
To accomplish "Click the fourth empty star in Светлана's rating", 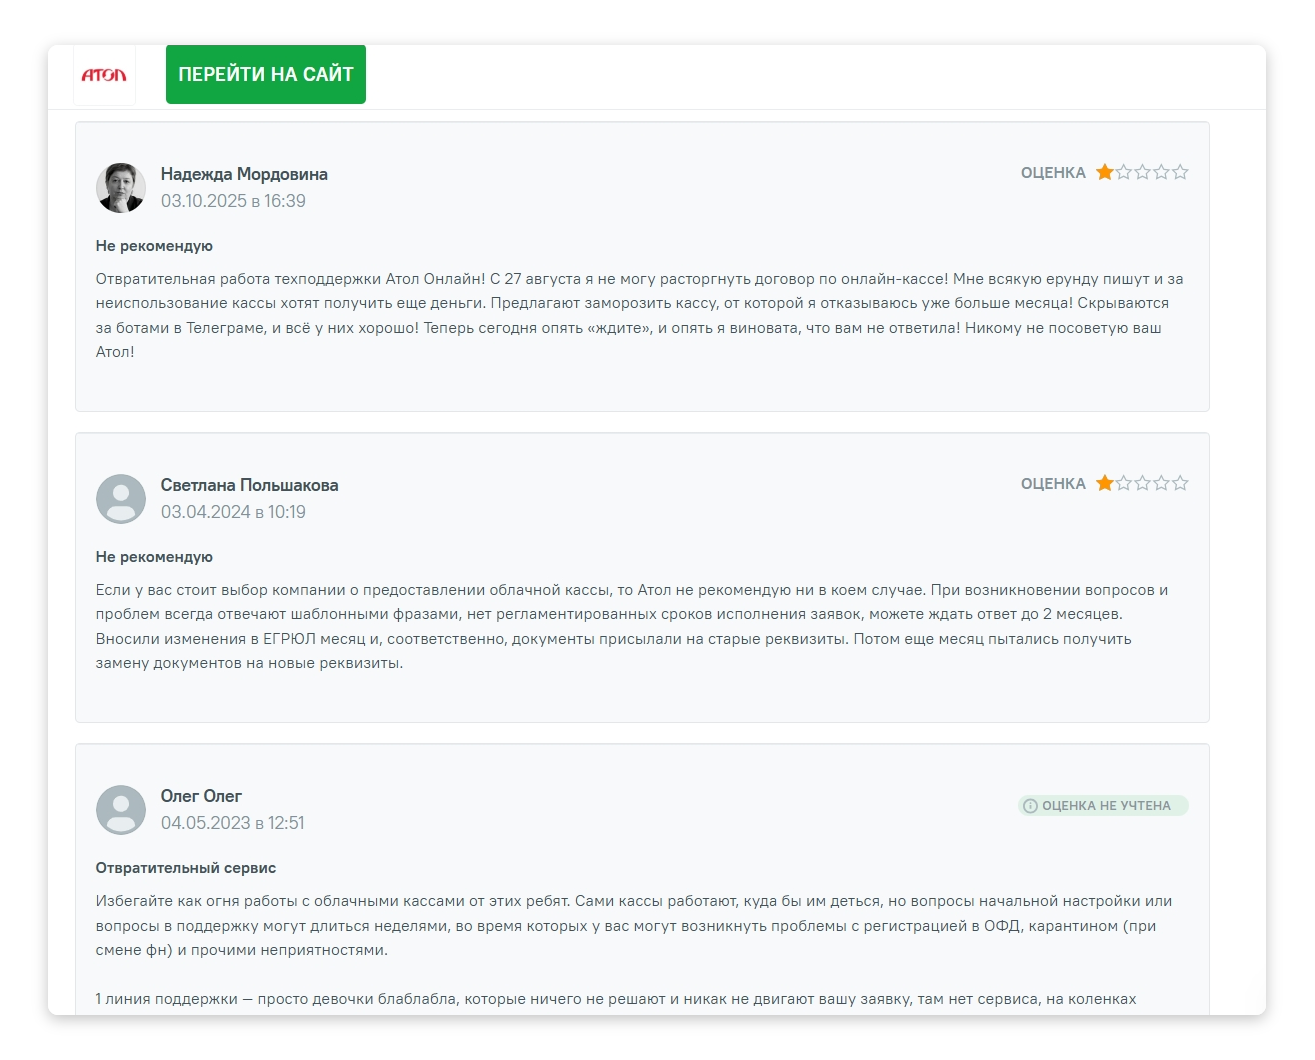I will (1163, 482).
